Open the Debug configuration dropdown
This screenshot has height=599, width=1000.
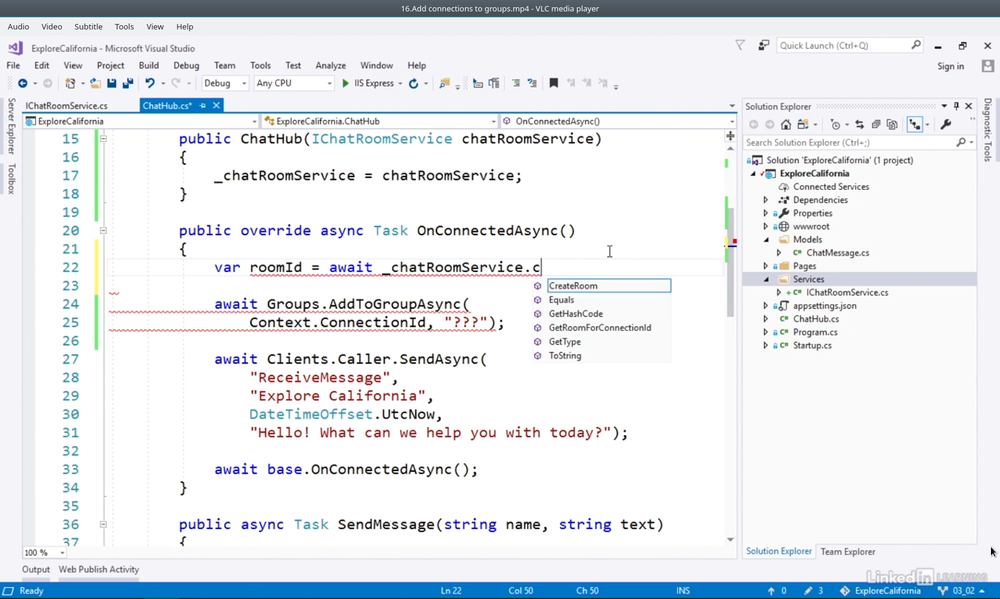pos(225,84)
